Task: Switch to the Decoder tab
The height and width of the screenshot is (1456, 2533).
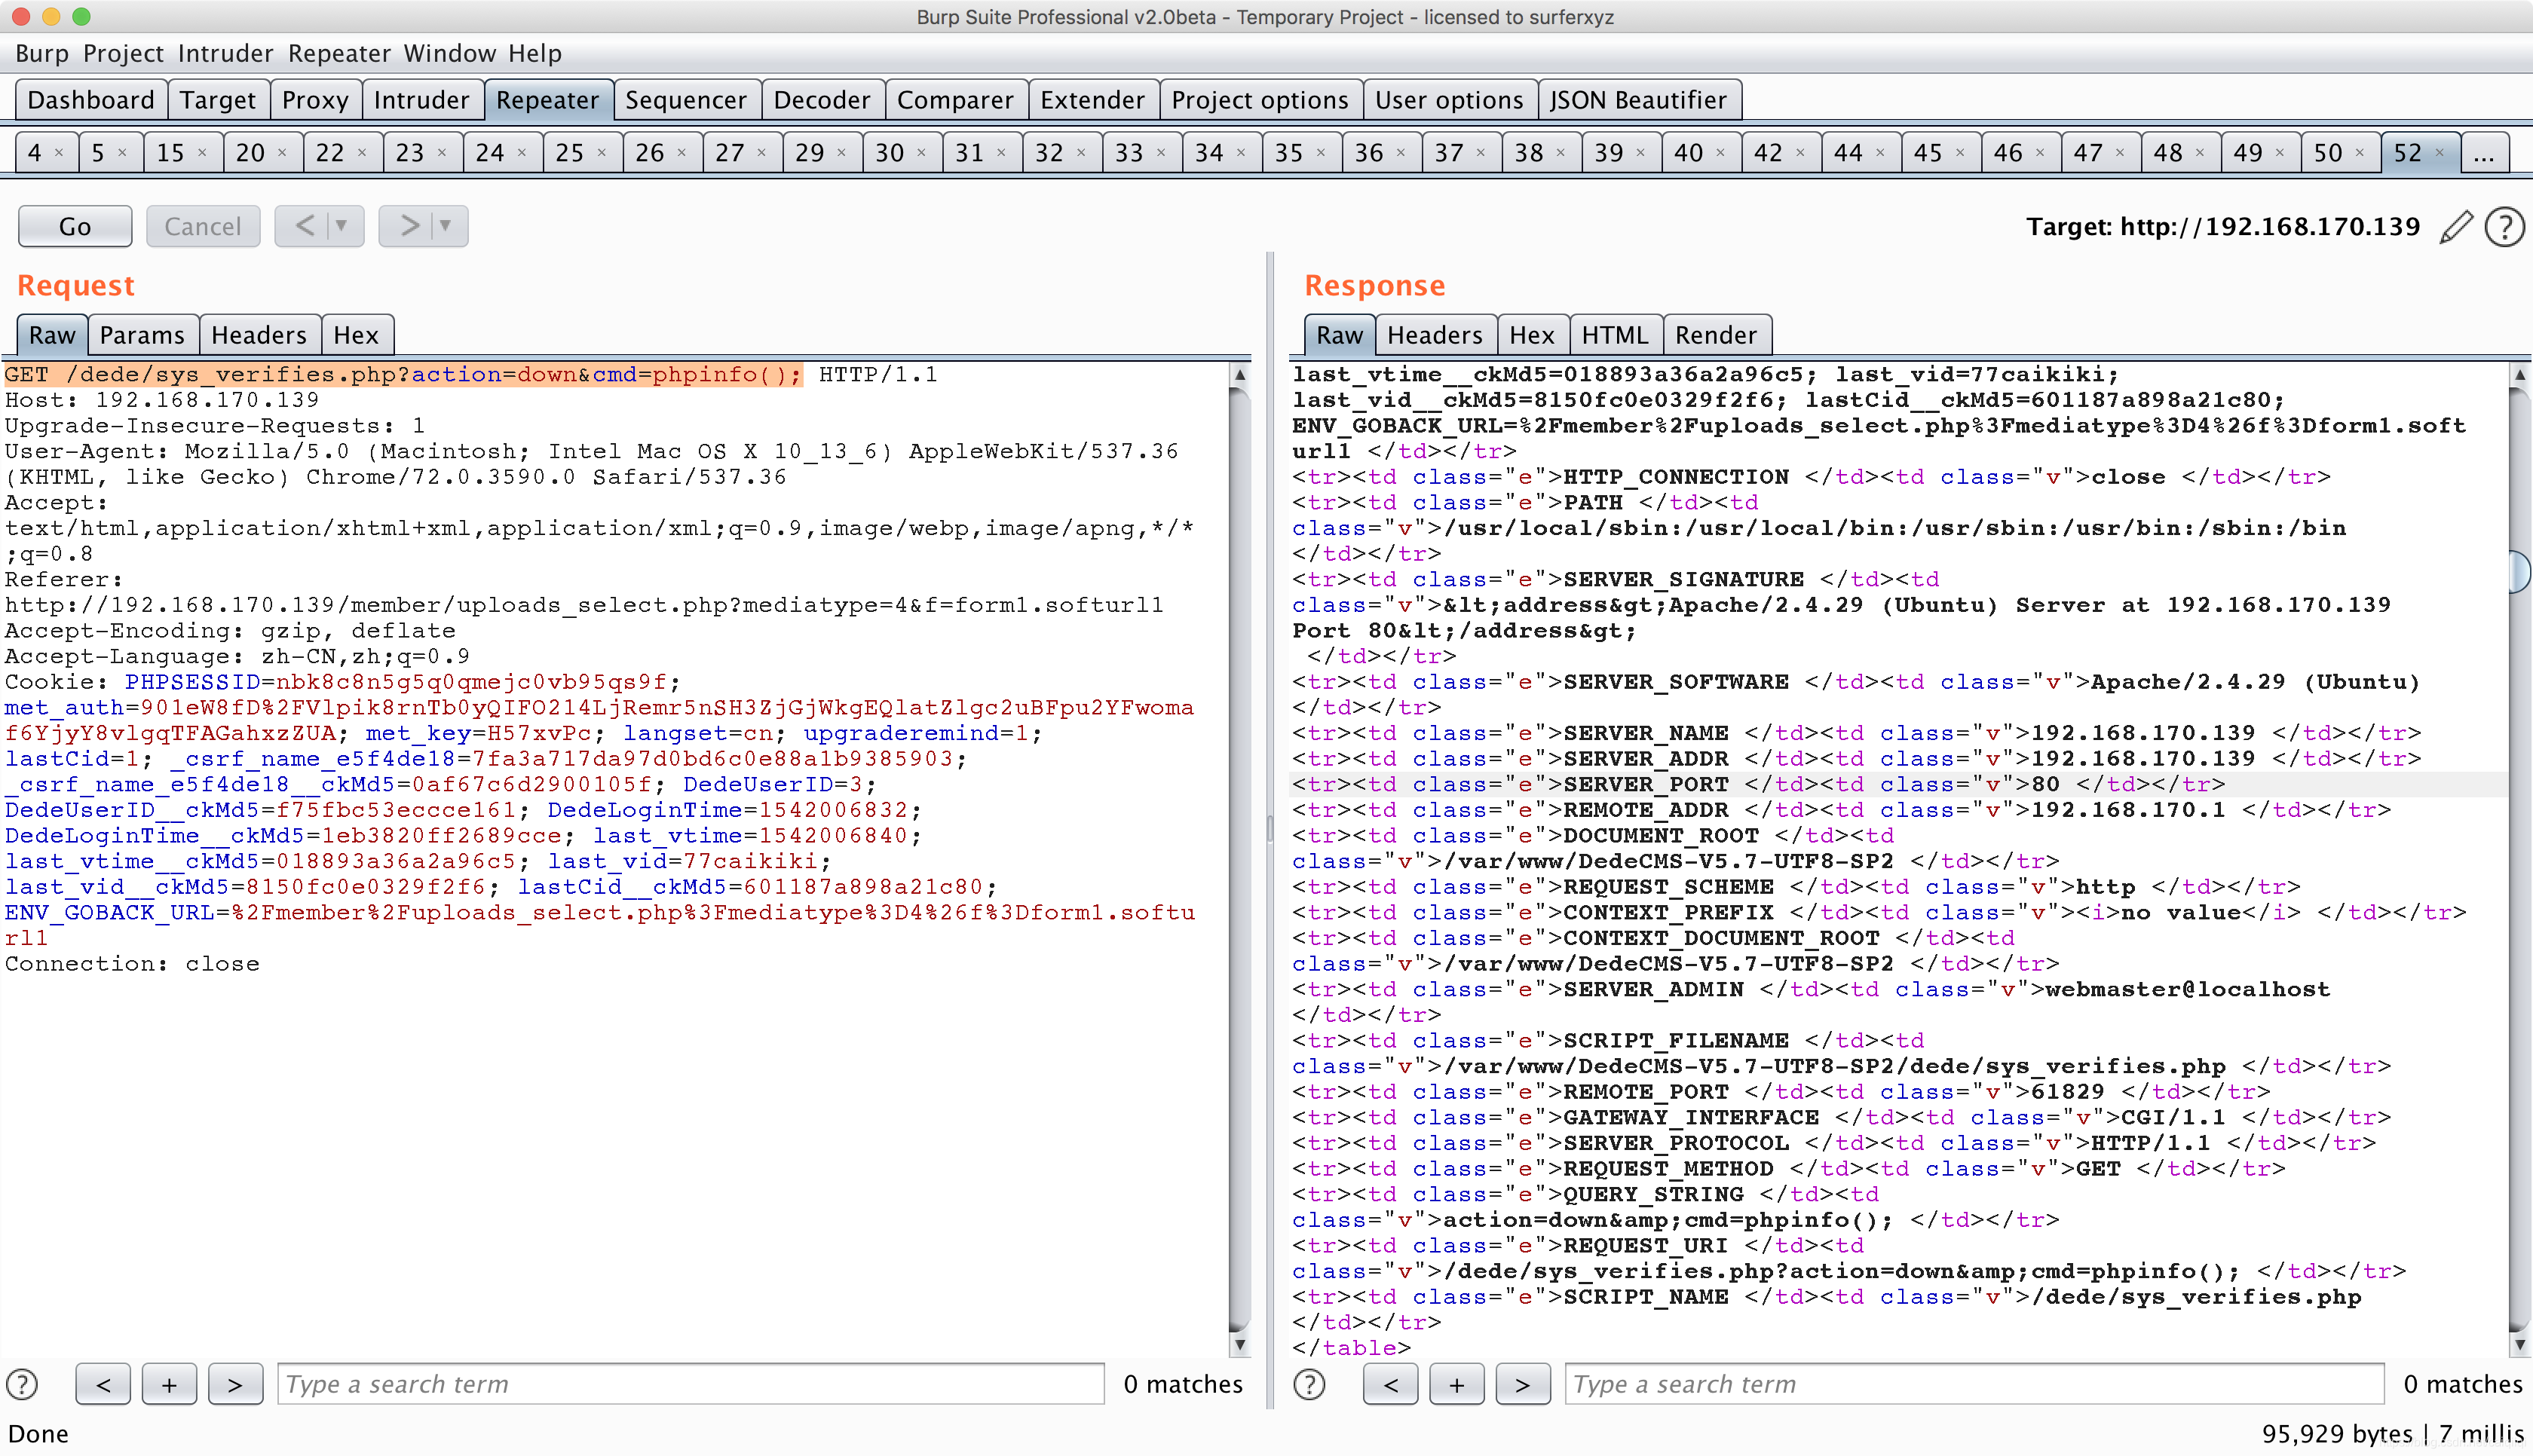Action: tap(822, 100)
